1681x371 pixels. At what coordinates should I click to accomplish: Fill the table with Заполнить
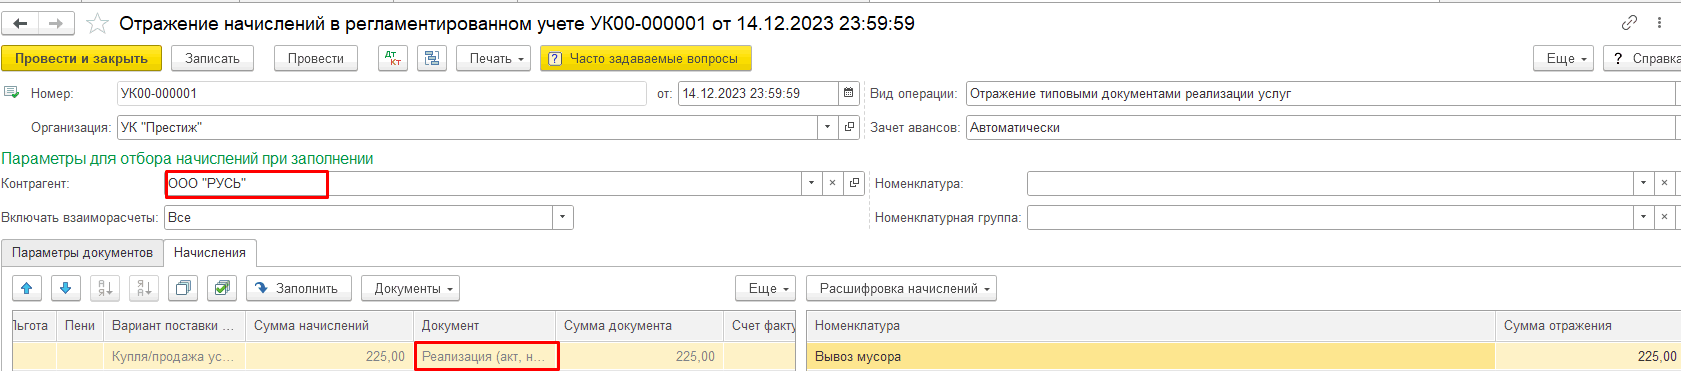point(298,288)
